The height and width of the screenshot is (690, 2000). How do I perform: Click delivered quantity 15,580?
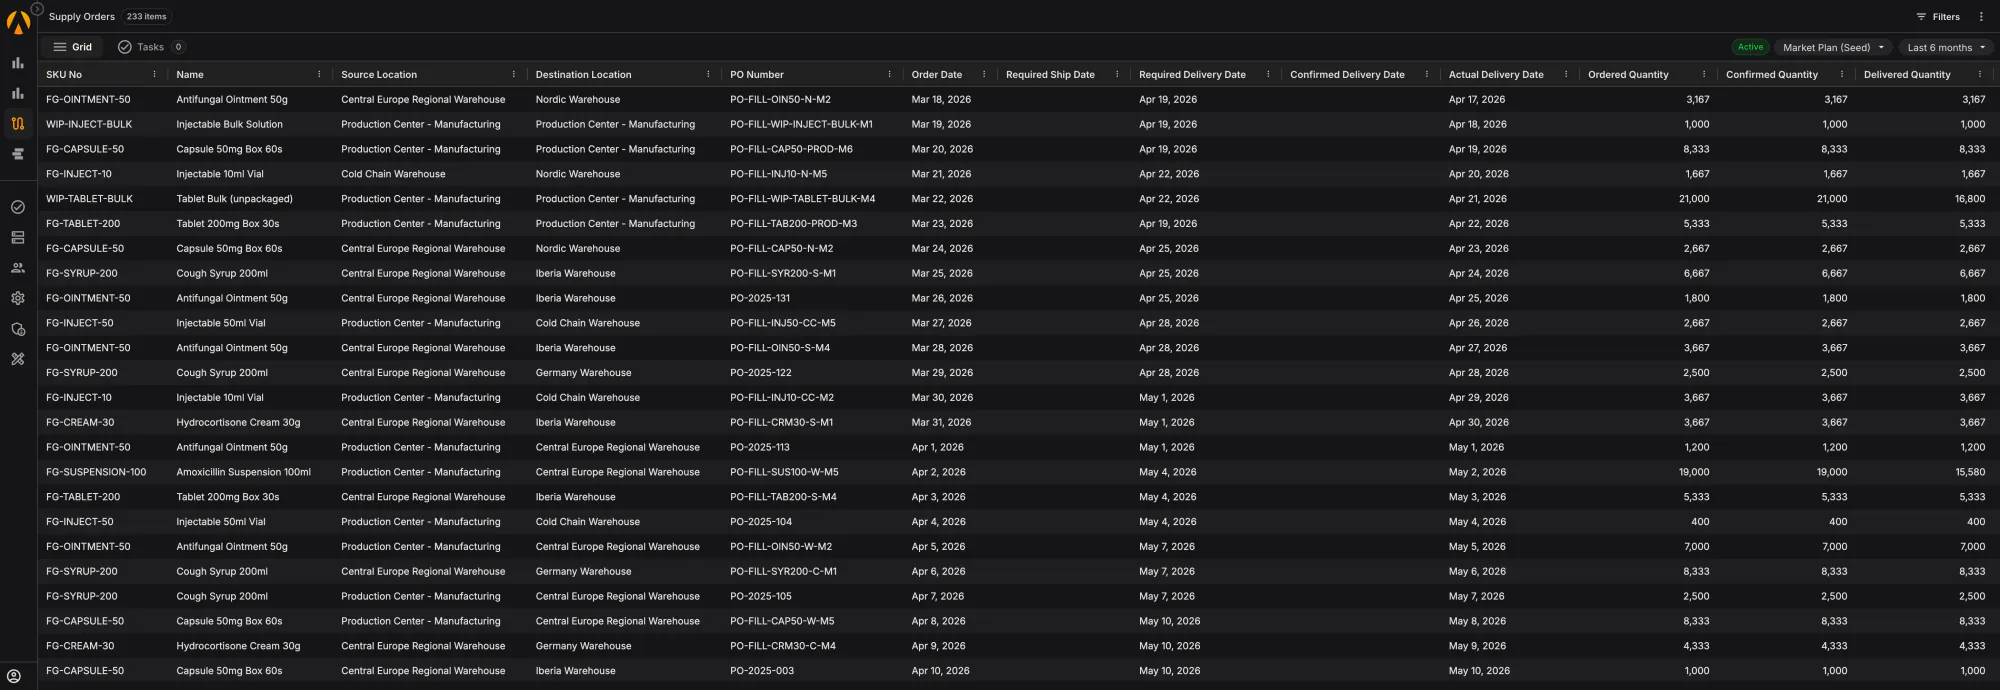(1970, 472)
